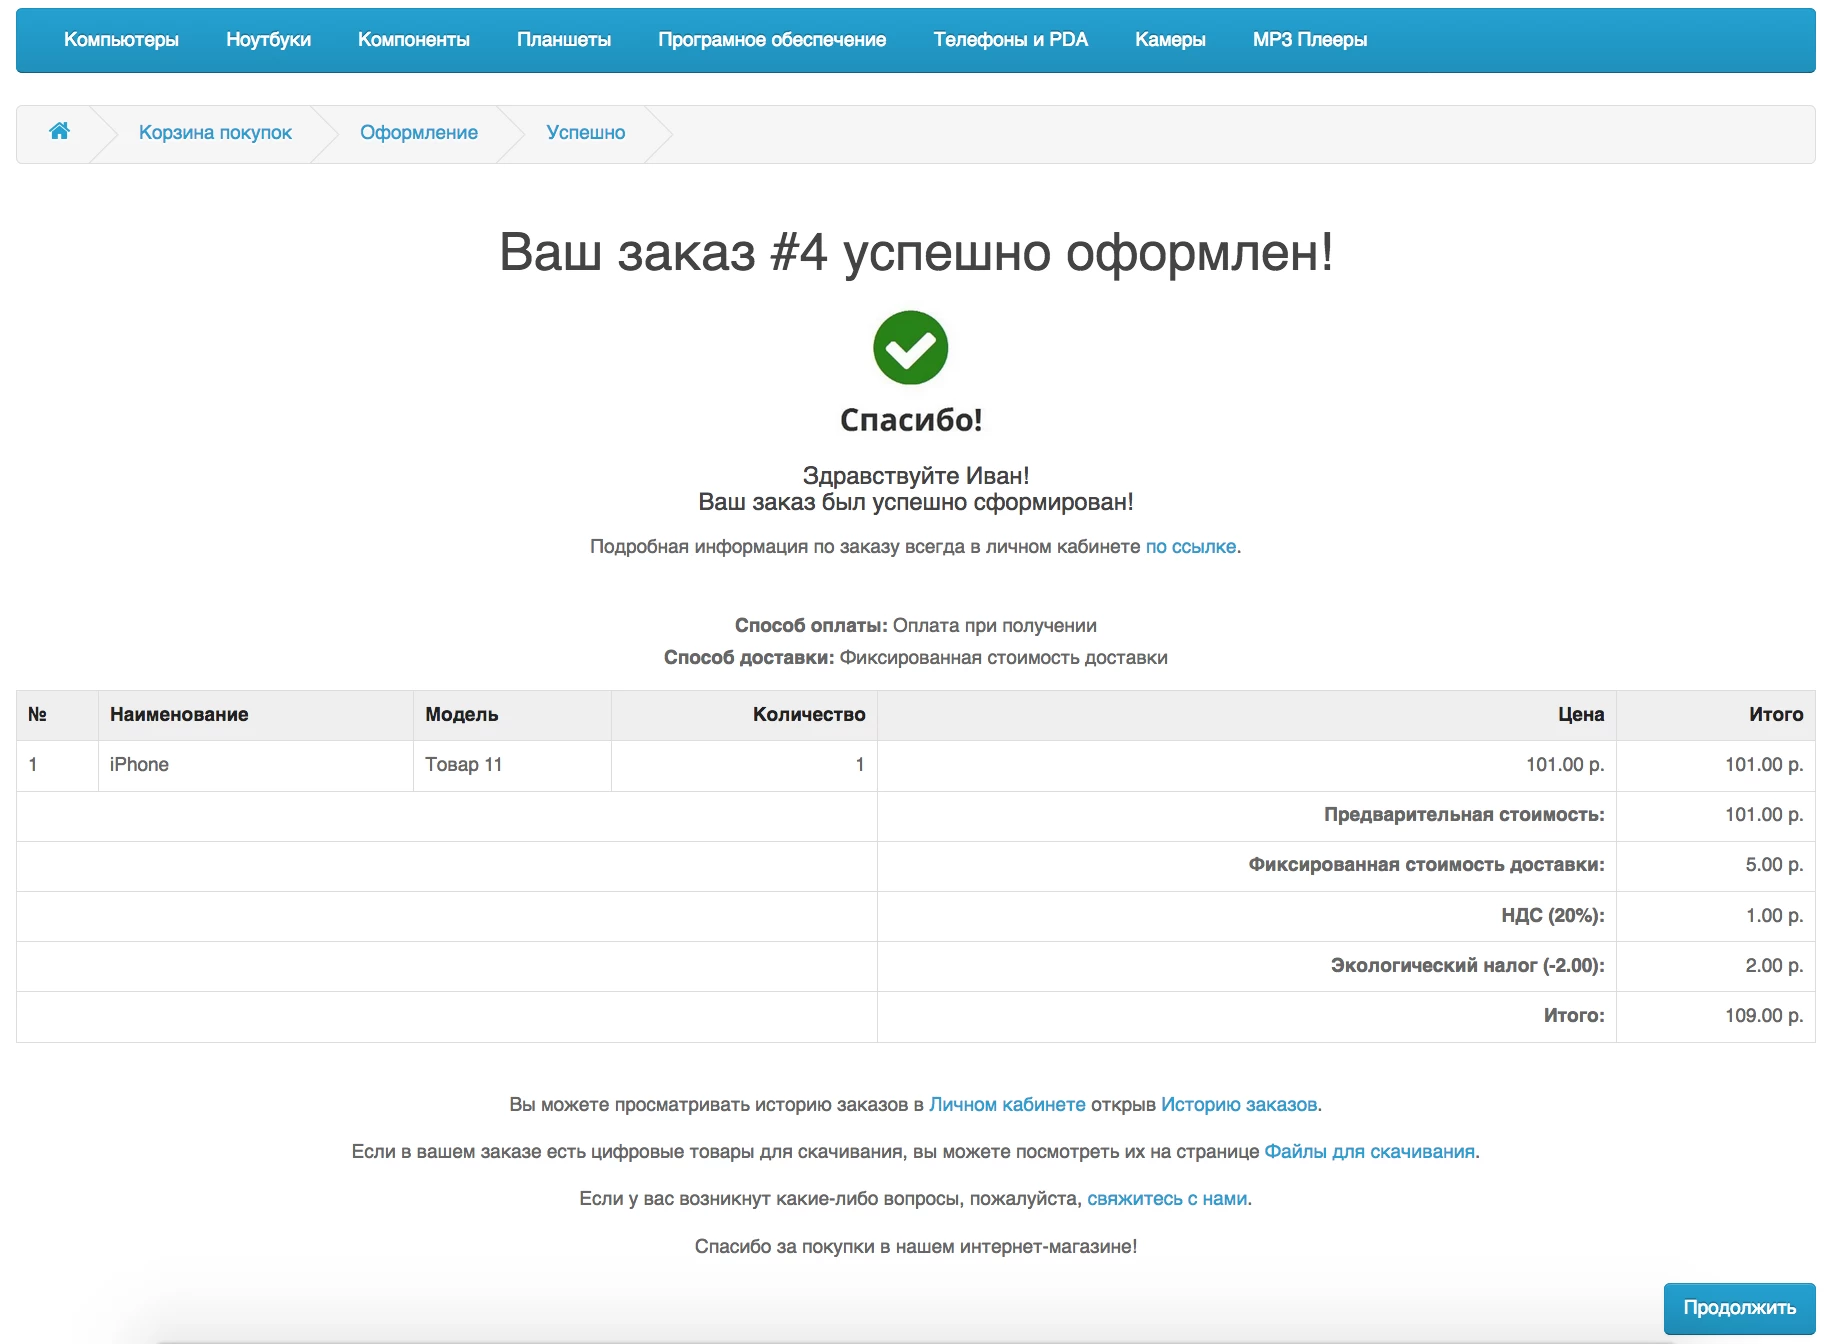Image resolution: width=1827 pixels, height=1344 pixels.
Task: Open the Ноутбуки menu
Action: (268, 40)
